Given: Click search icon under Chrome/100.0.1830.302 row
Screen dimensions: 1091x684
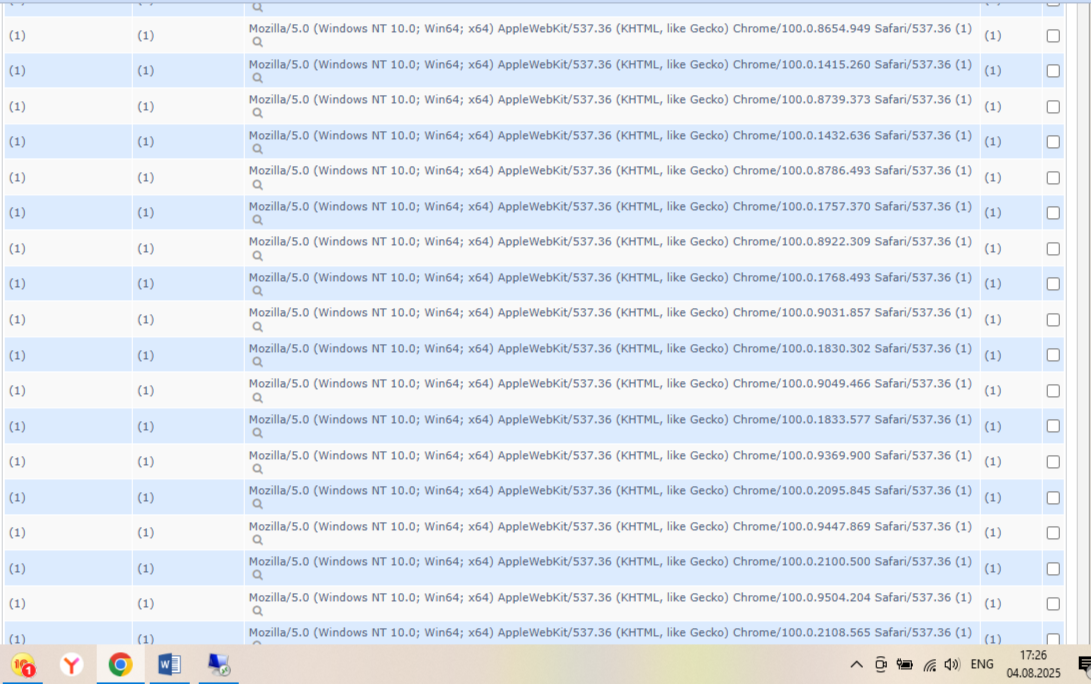Looking at the screenshot, I should point(257,362).
